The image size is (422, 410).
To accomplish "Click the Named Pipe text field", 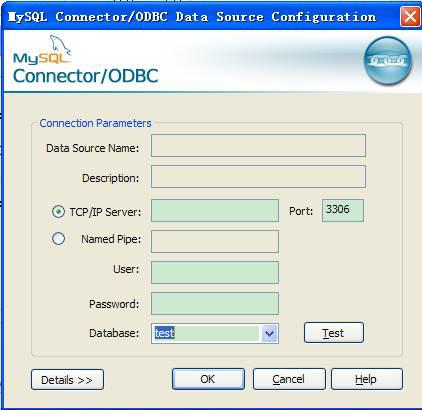I will [215, 241].
